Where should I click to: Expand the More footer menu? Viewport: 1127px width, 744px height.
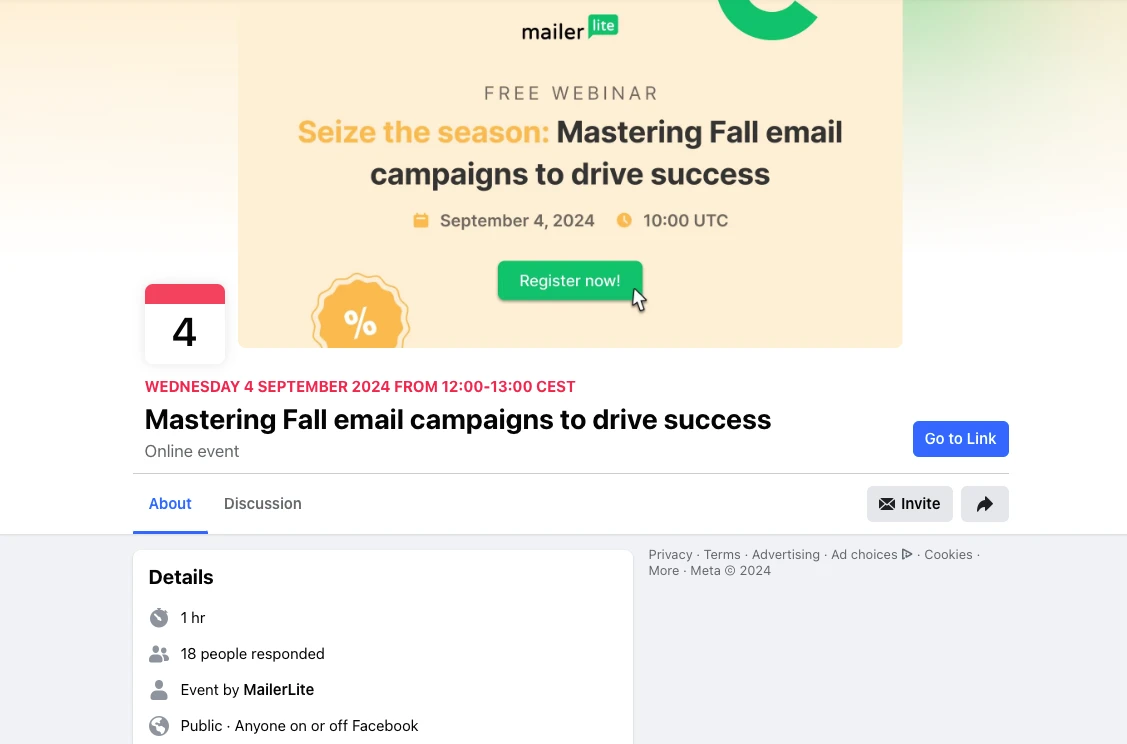click(663, 571)
